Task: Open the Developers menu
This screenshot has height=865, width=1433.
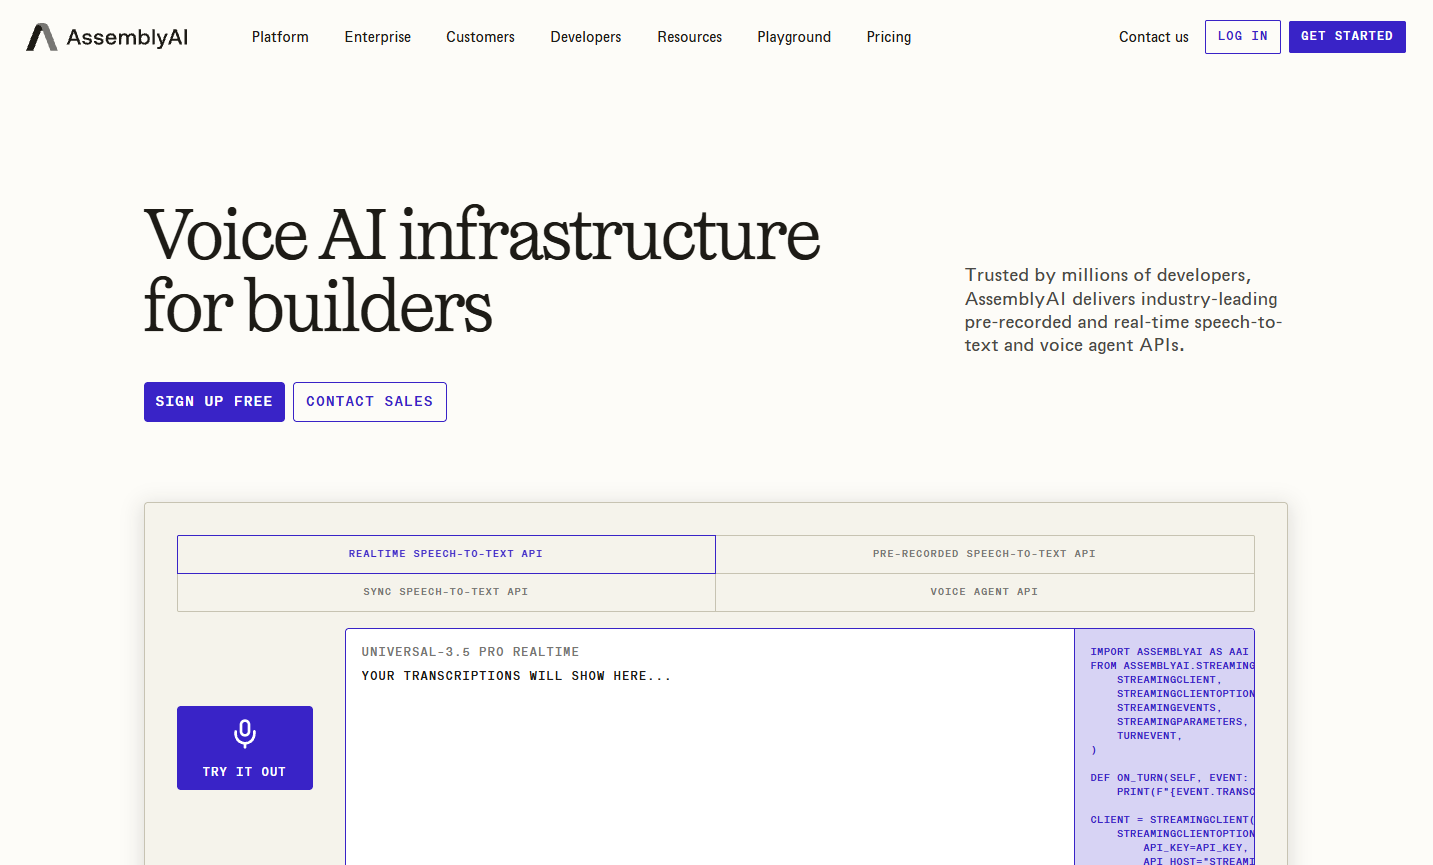Action: click(x=586, y=37)
